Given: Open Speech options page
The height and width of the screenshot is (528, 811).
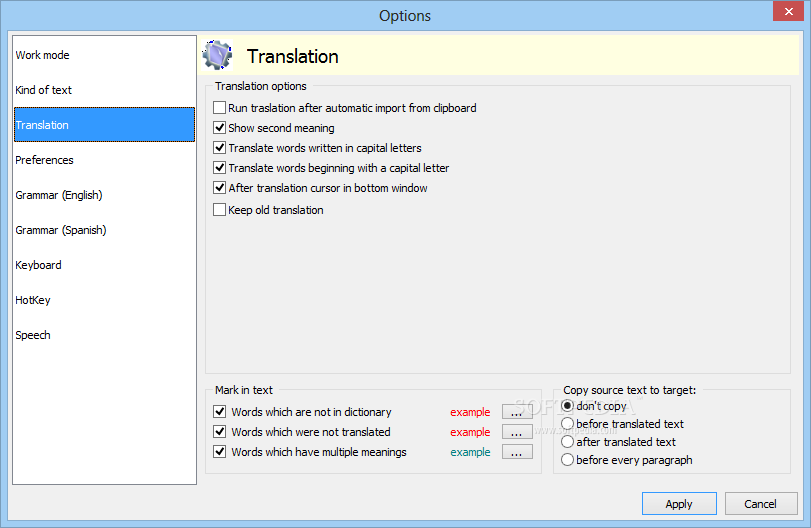Looking at the screenshot, I should [104, 335].
